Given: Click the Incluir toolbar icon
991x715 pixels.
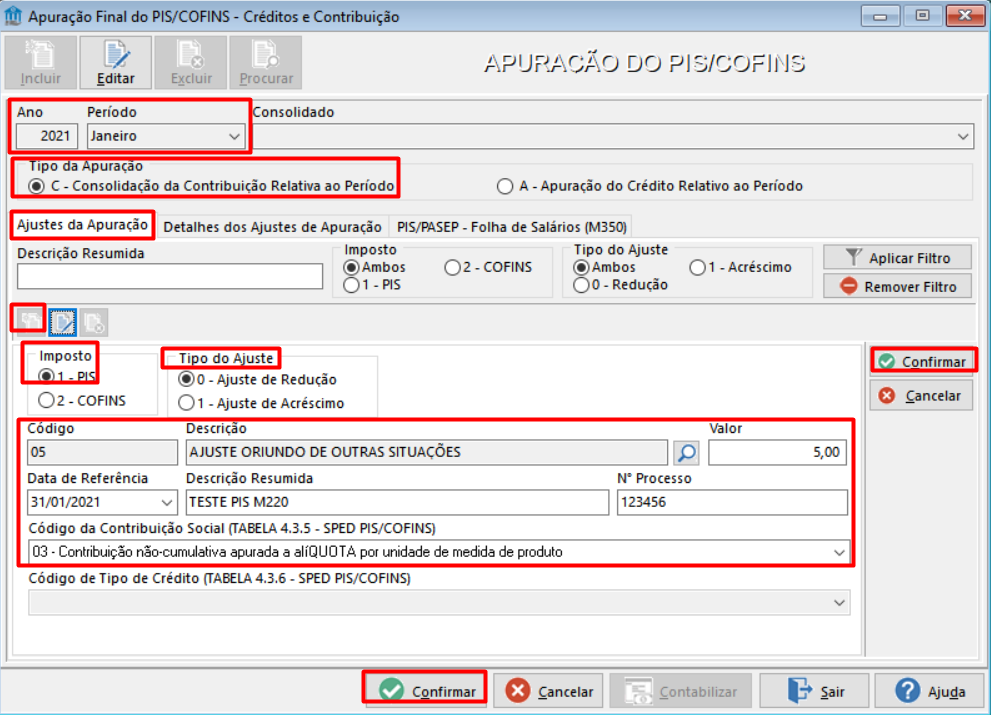Looking at the screenshot, I should pos(41,62).
